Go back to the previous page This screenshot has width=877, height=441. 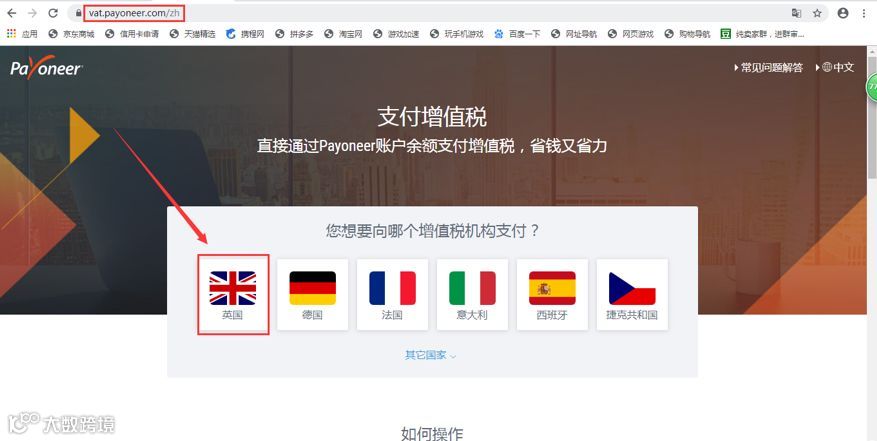point(12,13)
